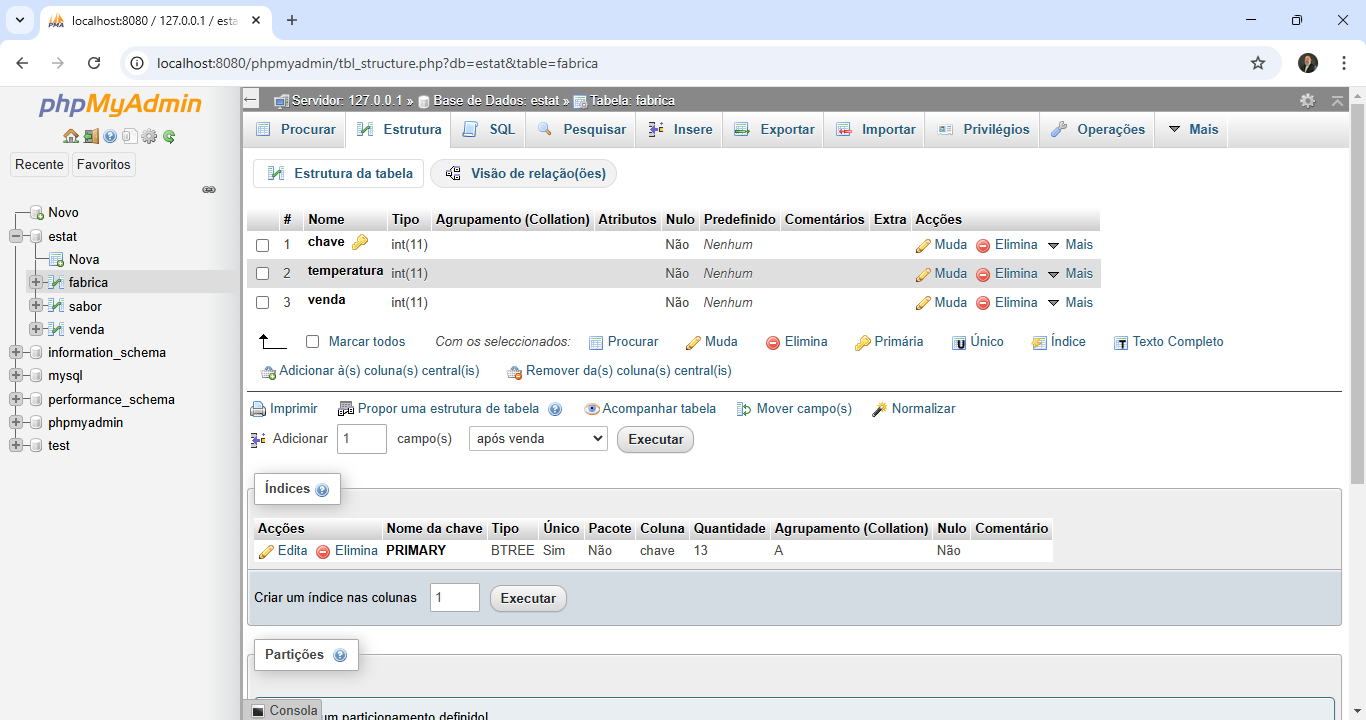1366x720 pixels.
Task: Enable the Marcar todos checkbox
Action: click(x=312, y=342)
